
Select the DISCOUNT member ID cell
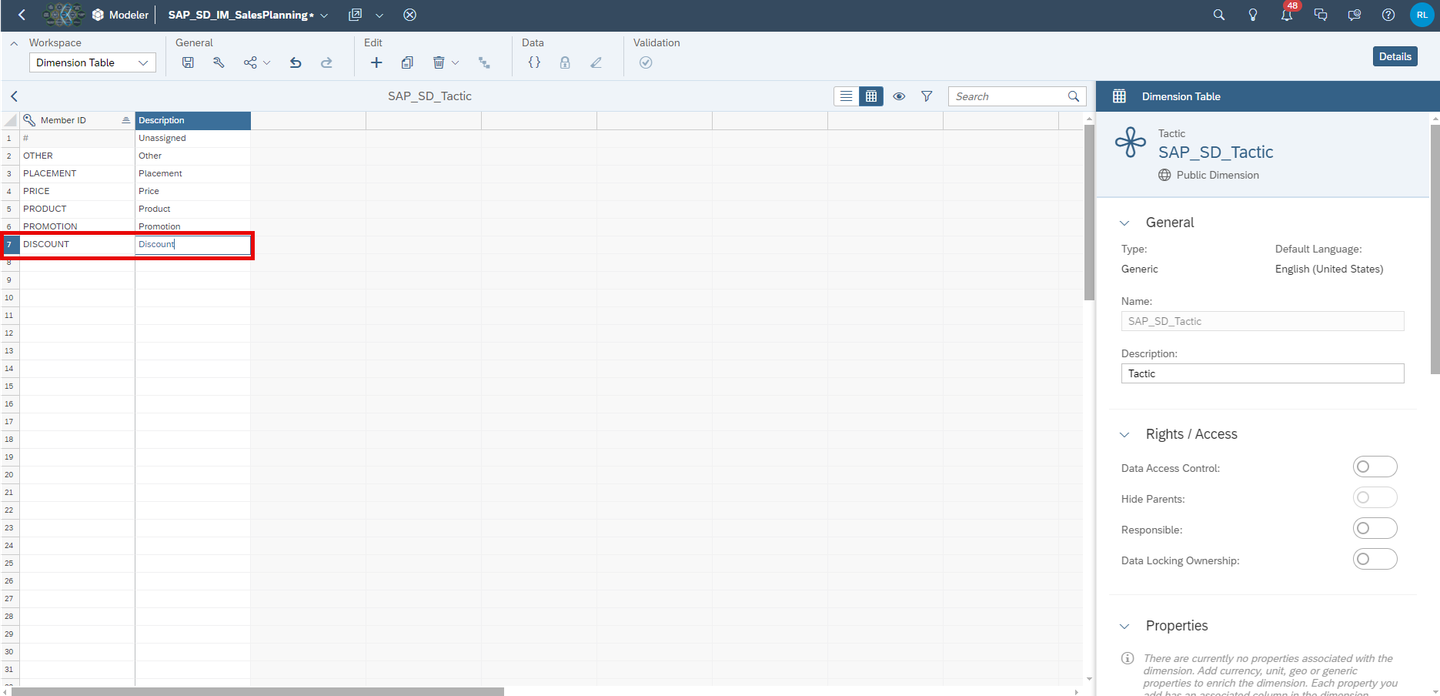pos(77,244)
